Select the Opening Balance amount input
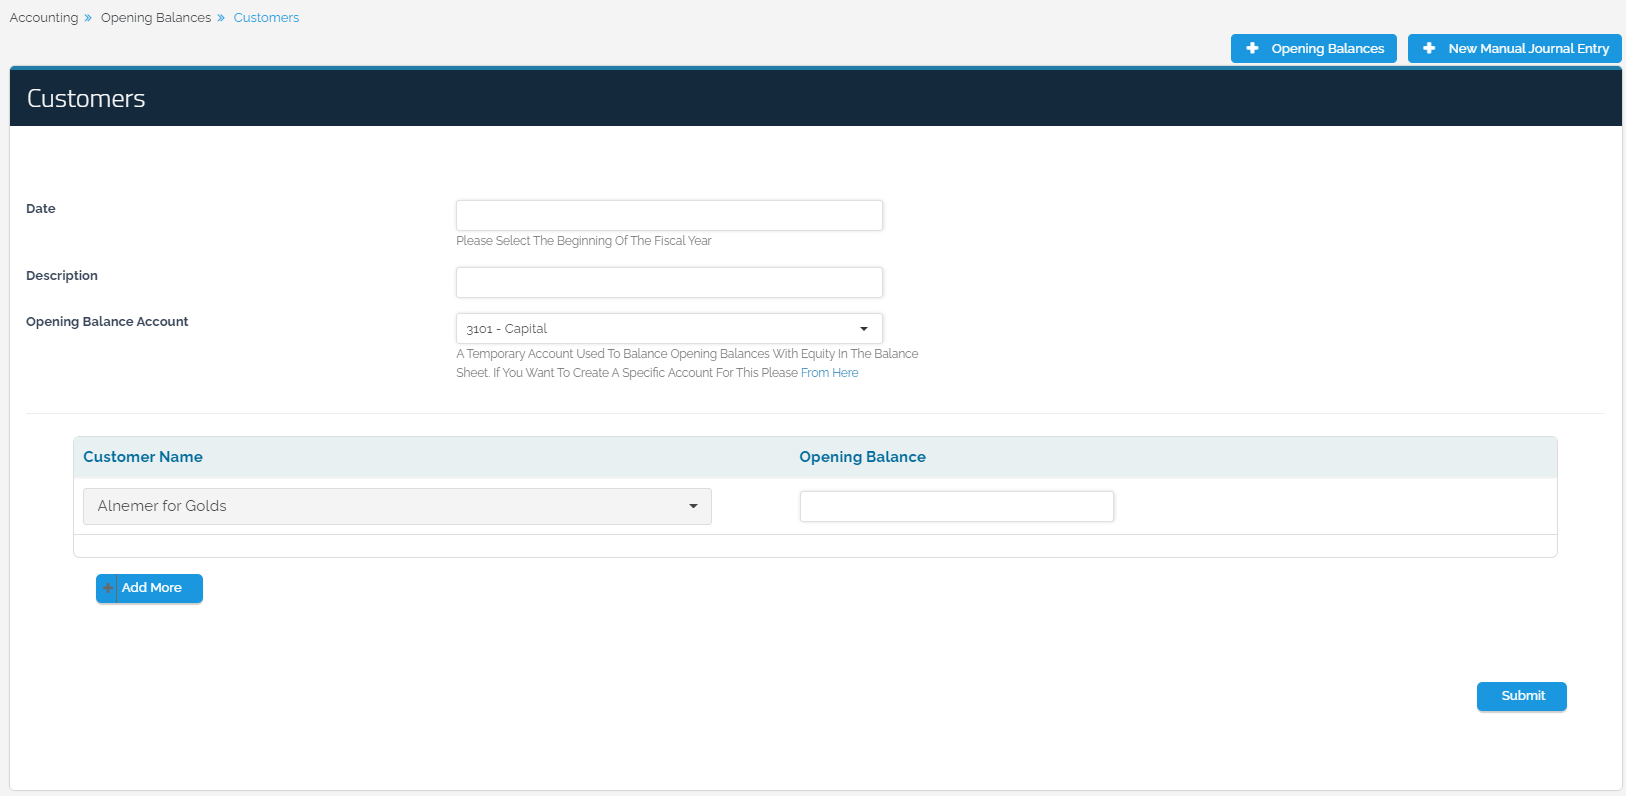This screenshot has height=796, width=1626. (x=956, y=506)
